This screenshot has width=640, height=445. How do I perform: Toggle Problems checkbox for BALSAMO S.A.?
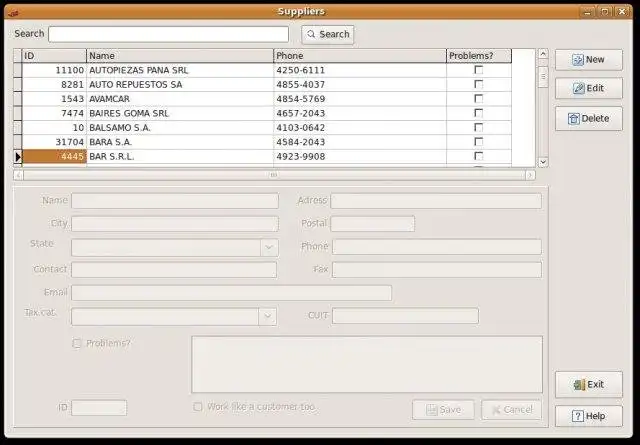coord(478,127)
